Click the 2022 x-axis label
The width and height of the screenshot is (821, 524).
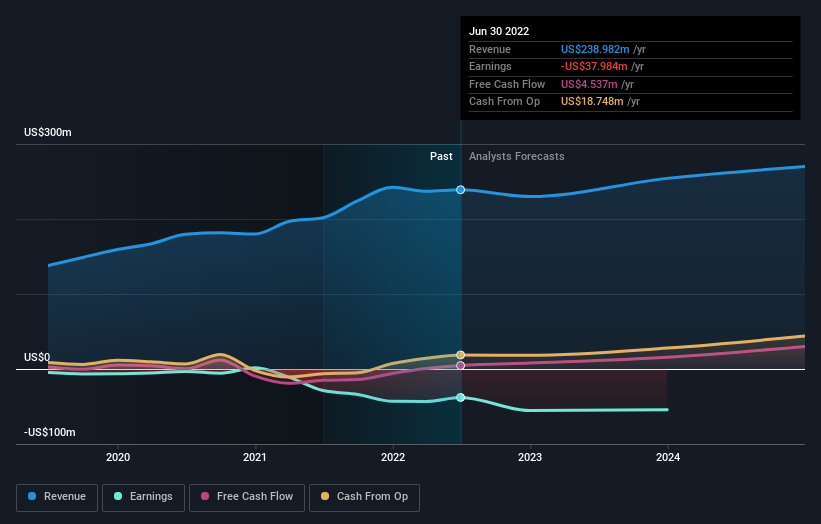(x=393, y=457)
